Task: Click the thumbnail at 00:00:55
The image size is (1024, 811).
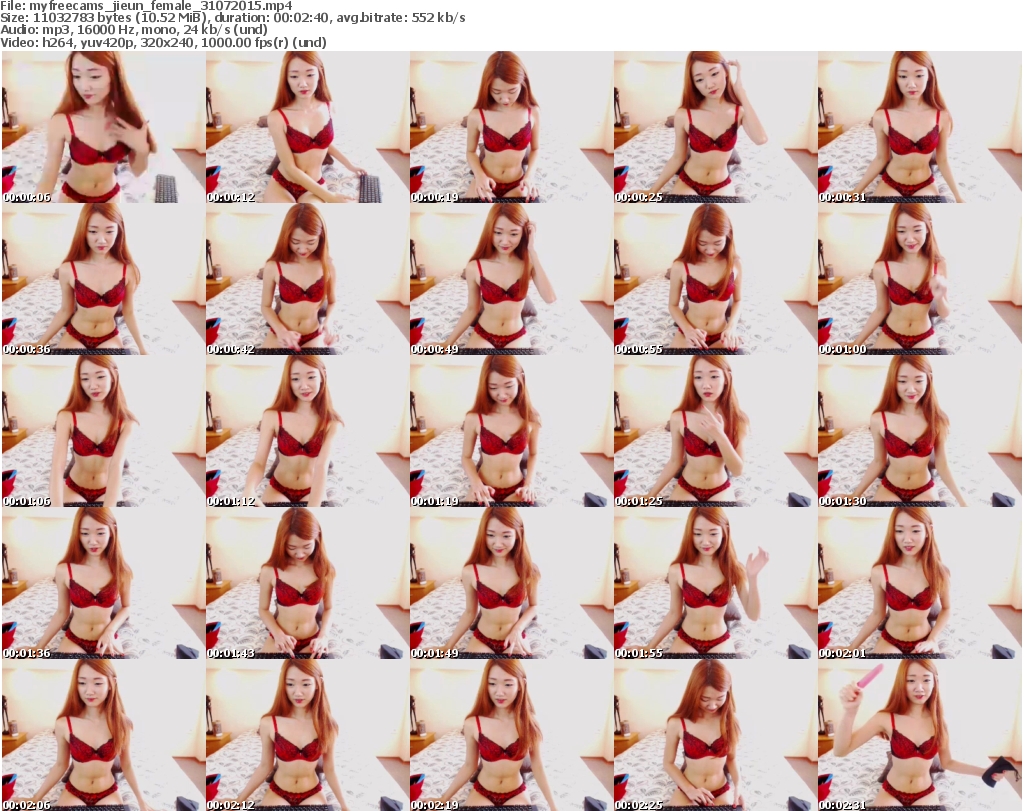Action: pos(715,279)
